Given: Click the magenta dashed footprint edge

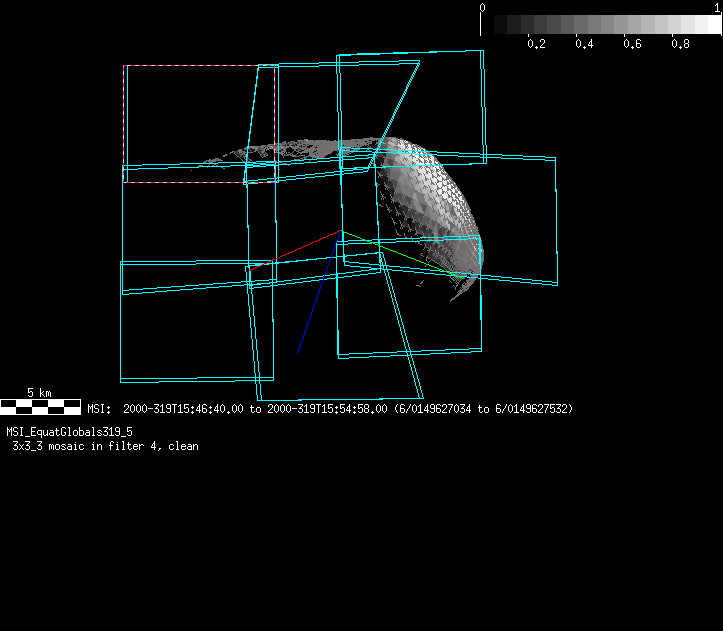Looking at the screenshot, I should [200, 183].
